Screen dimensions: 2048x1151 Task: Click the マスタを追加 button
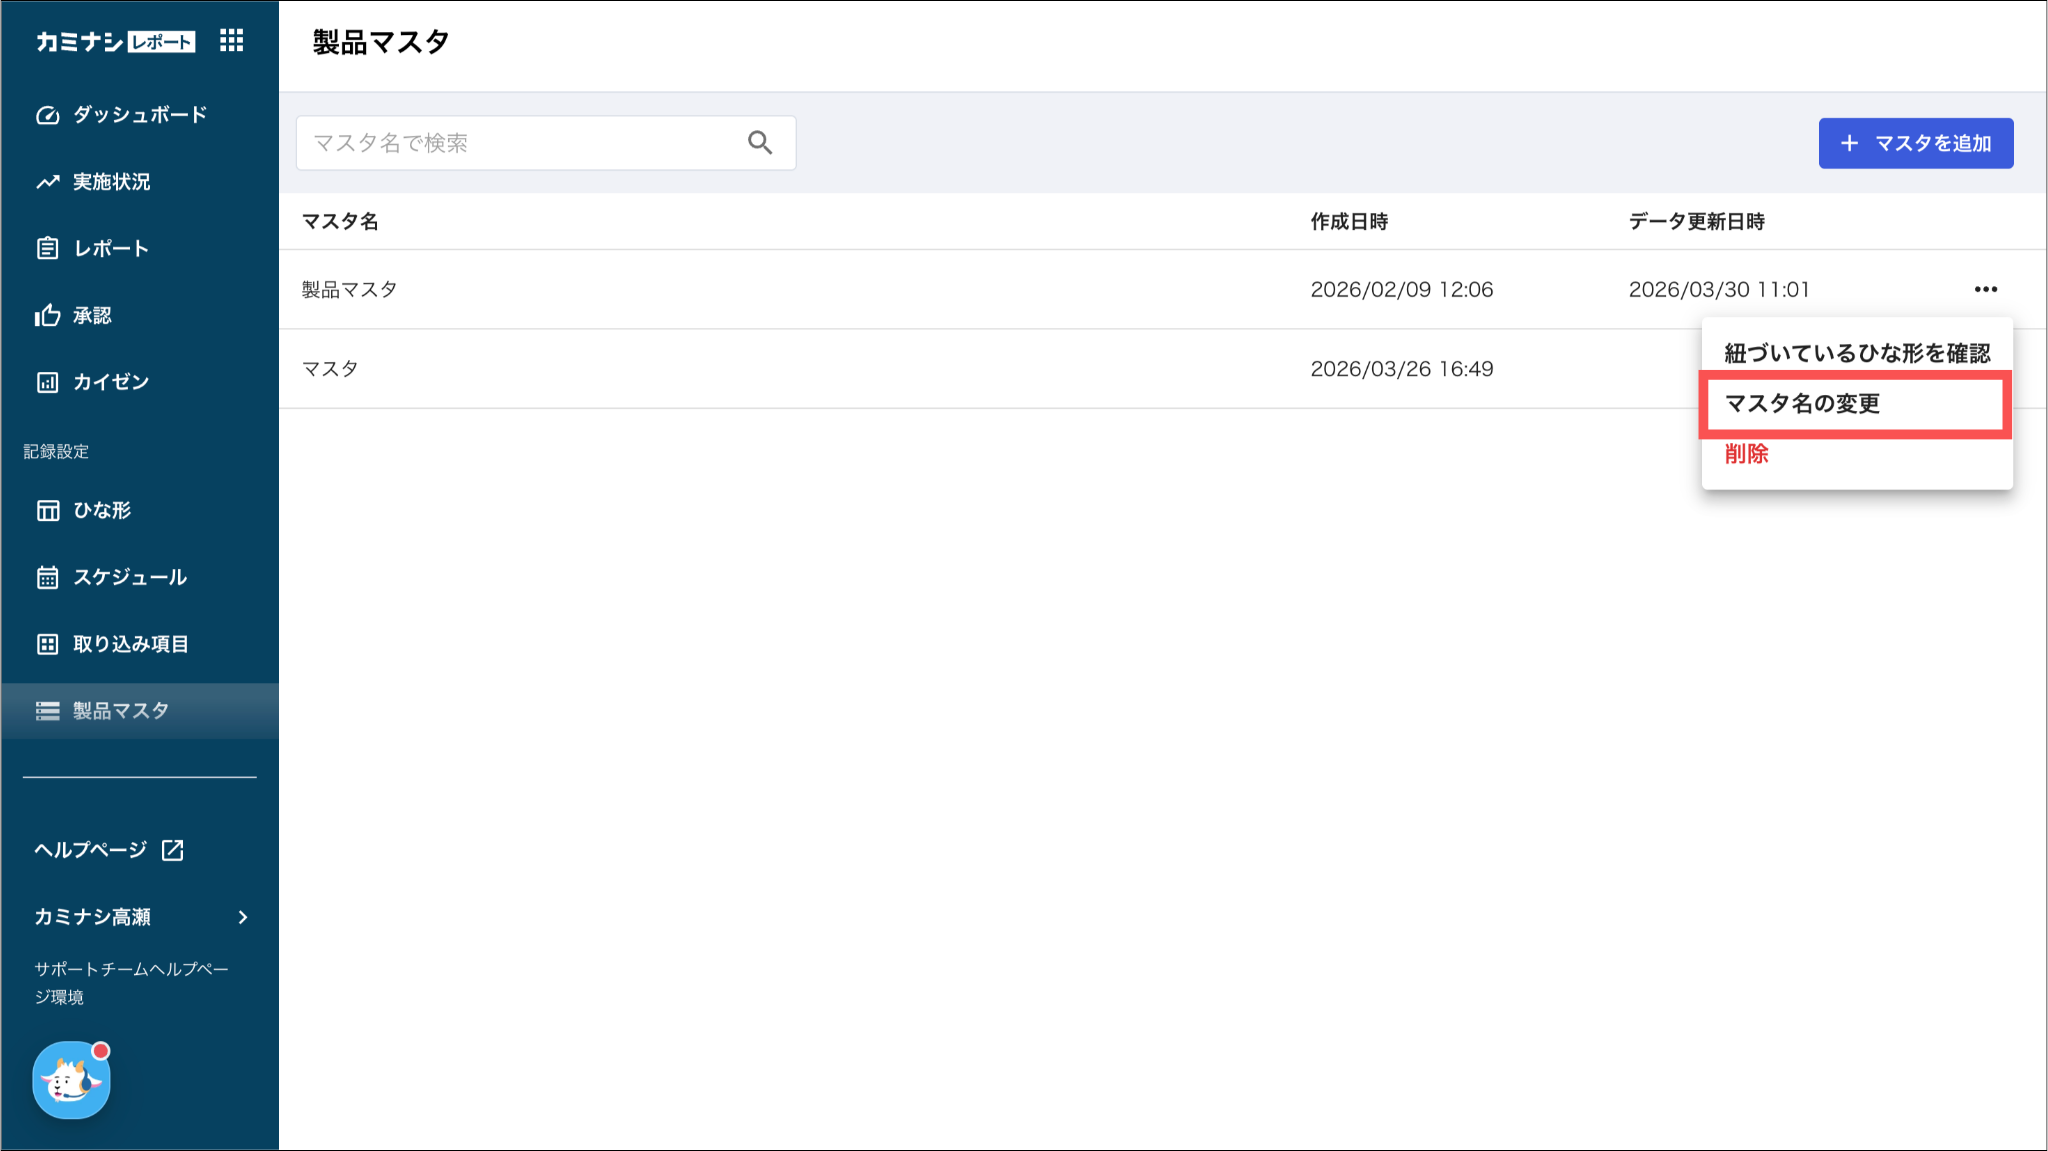1916,143
